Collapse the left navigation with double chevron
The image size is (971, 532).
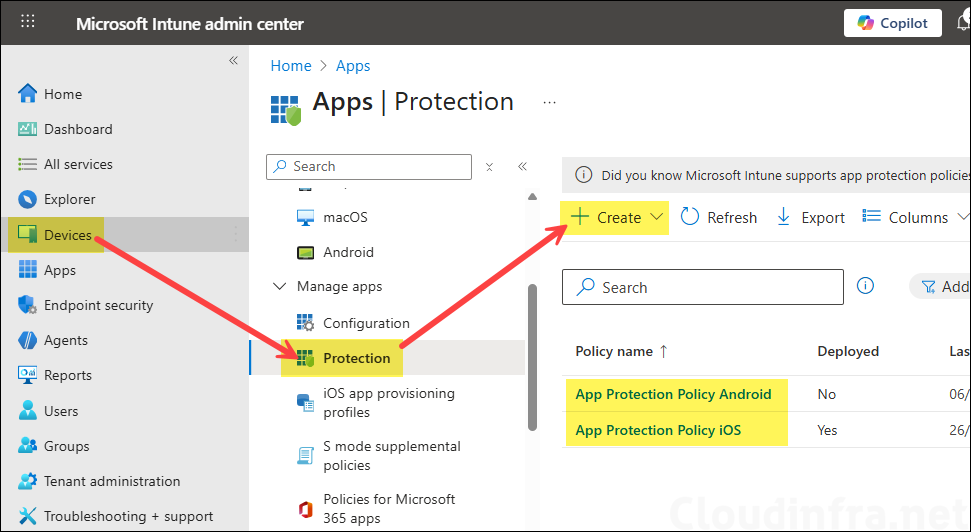(233, 60)
